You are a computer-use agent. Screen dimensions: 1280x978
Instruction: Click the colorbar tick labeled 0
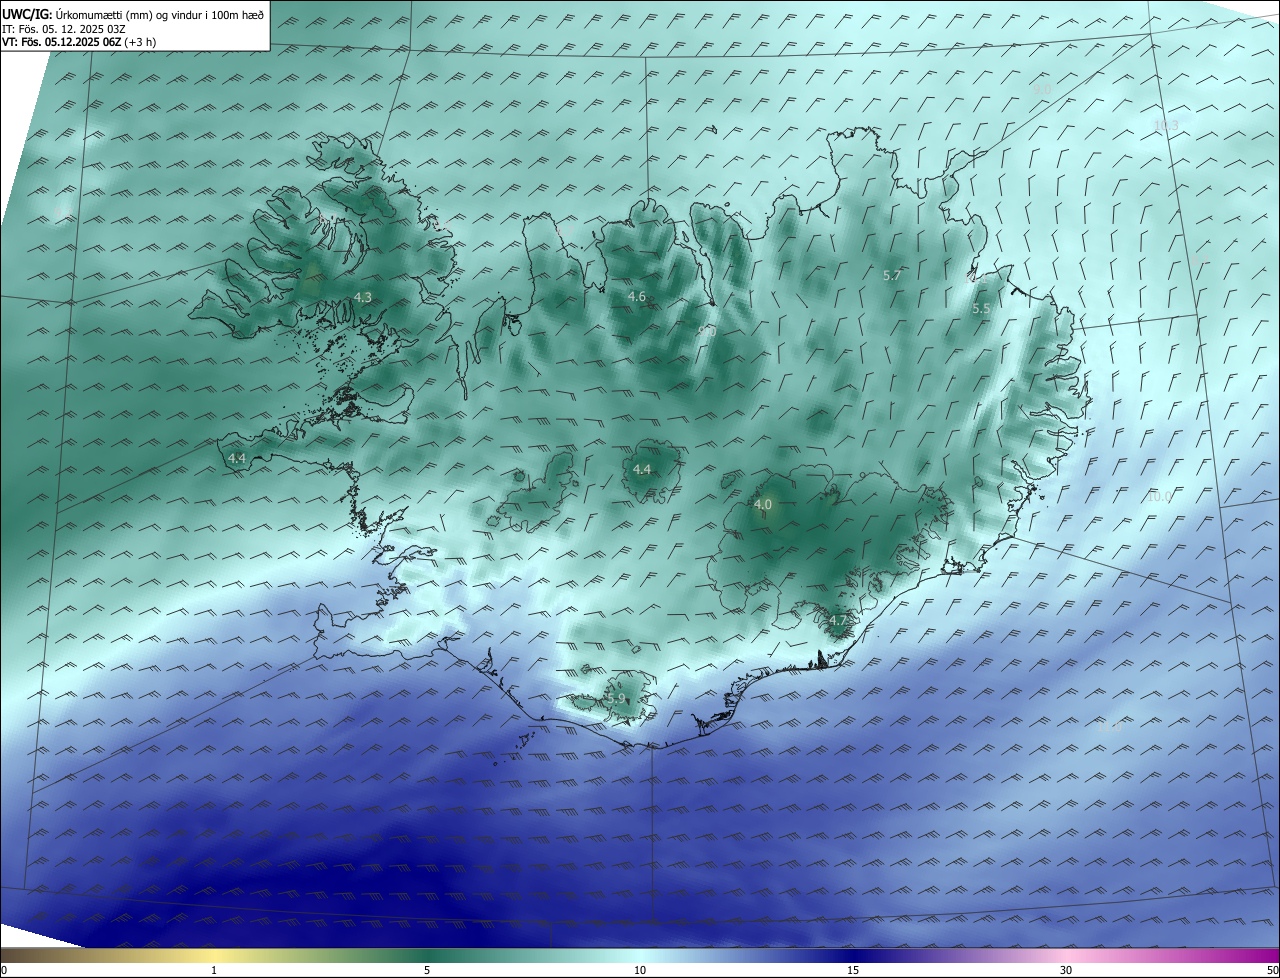pyautogui.click(x=4, y=970)
